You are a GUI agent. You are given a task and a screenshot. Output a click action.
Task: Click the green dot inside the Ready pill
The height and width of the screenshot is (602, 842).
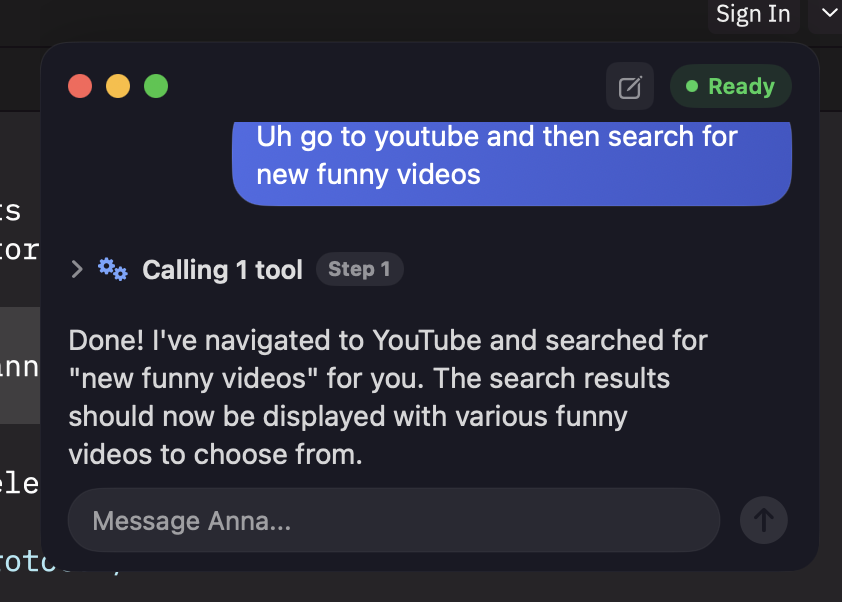[694, 86]
